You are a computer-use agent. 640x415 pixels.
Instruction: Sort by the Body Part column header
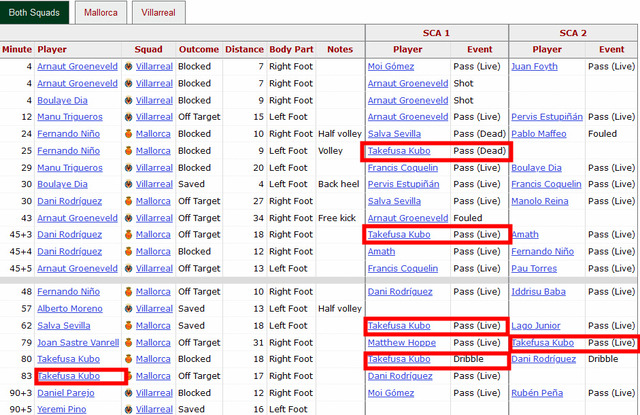coord(291,49)
